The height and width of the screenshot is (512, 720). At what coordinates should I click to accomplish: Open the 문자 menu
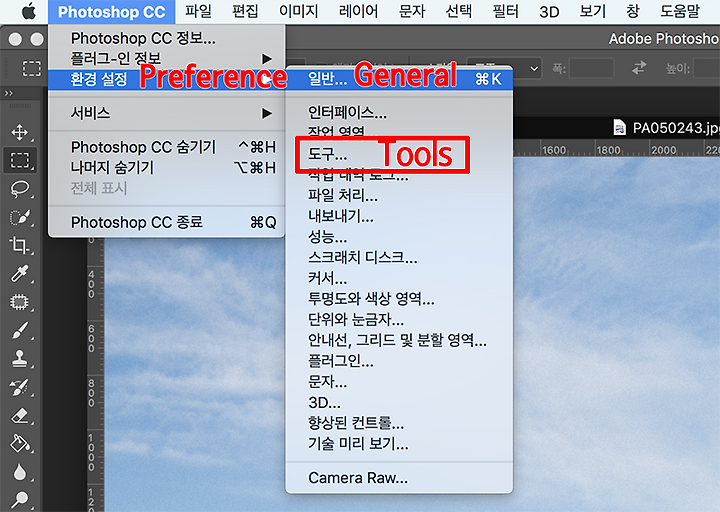coord(412,12)
